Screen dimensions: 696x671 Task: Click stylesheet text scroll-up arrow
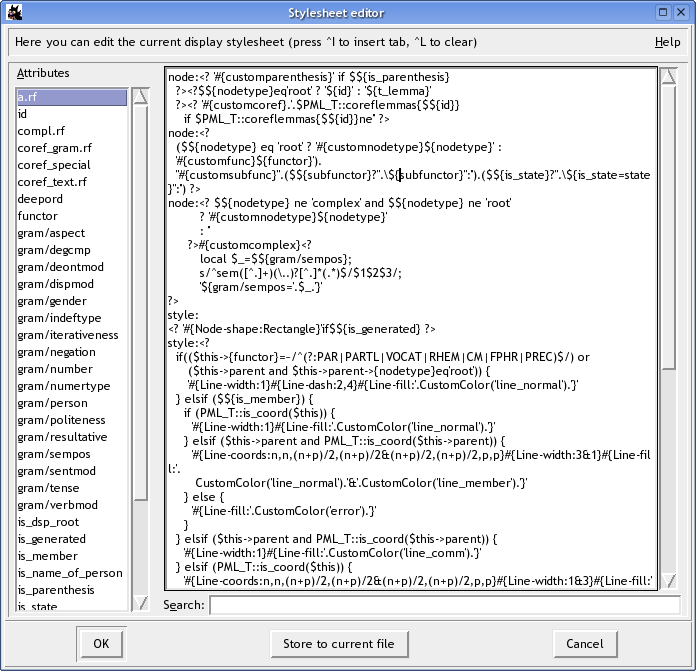pos(668,76)
